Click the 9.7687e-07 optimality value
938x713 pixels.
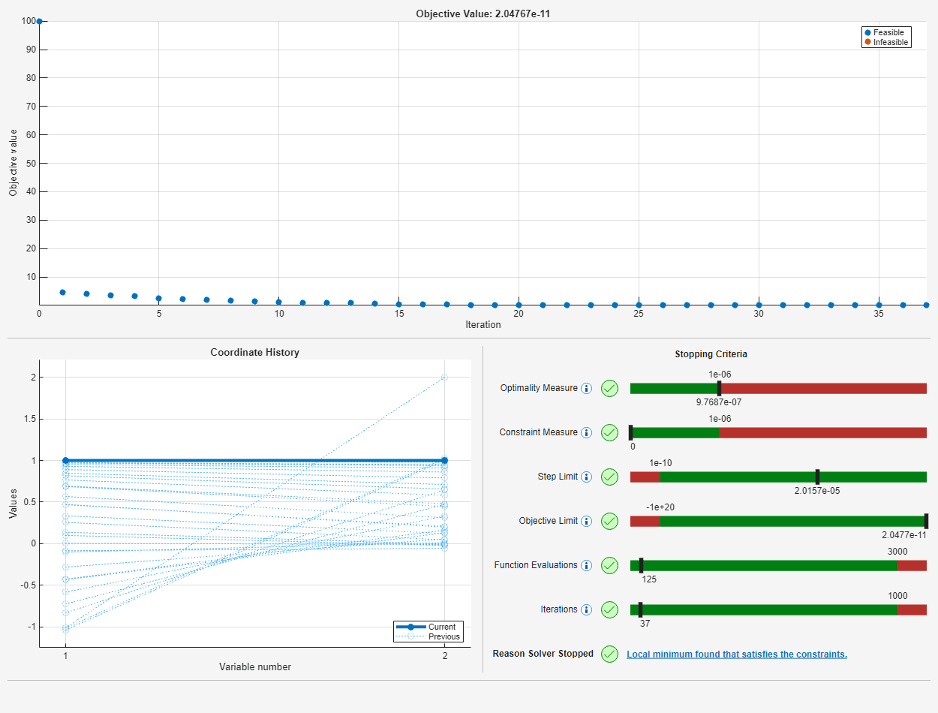click(x=718, y=402)
